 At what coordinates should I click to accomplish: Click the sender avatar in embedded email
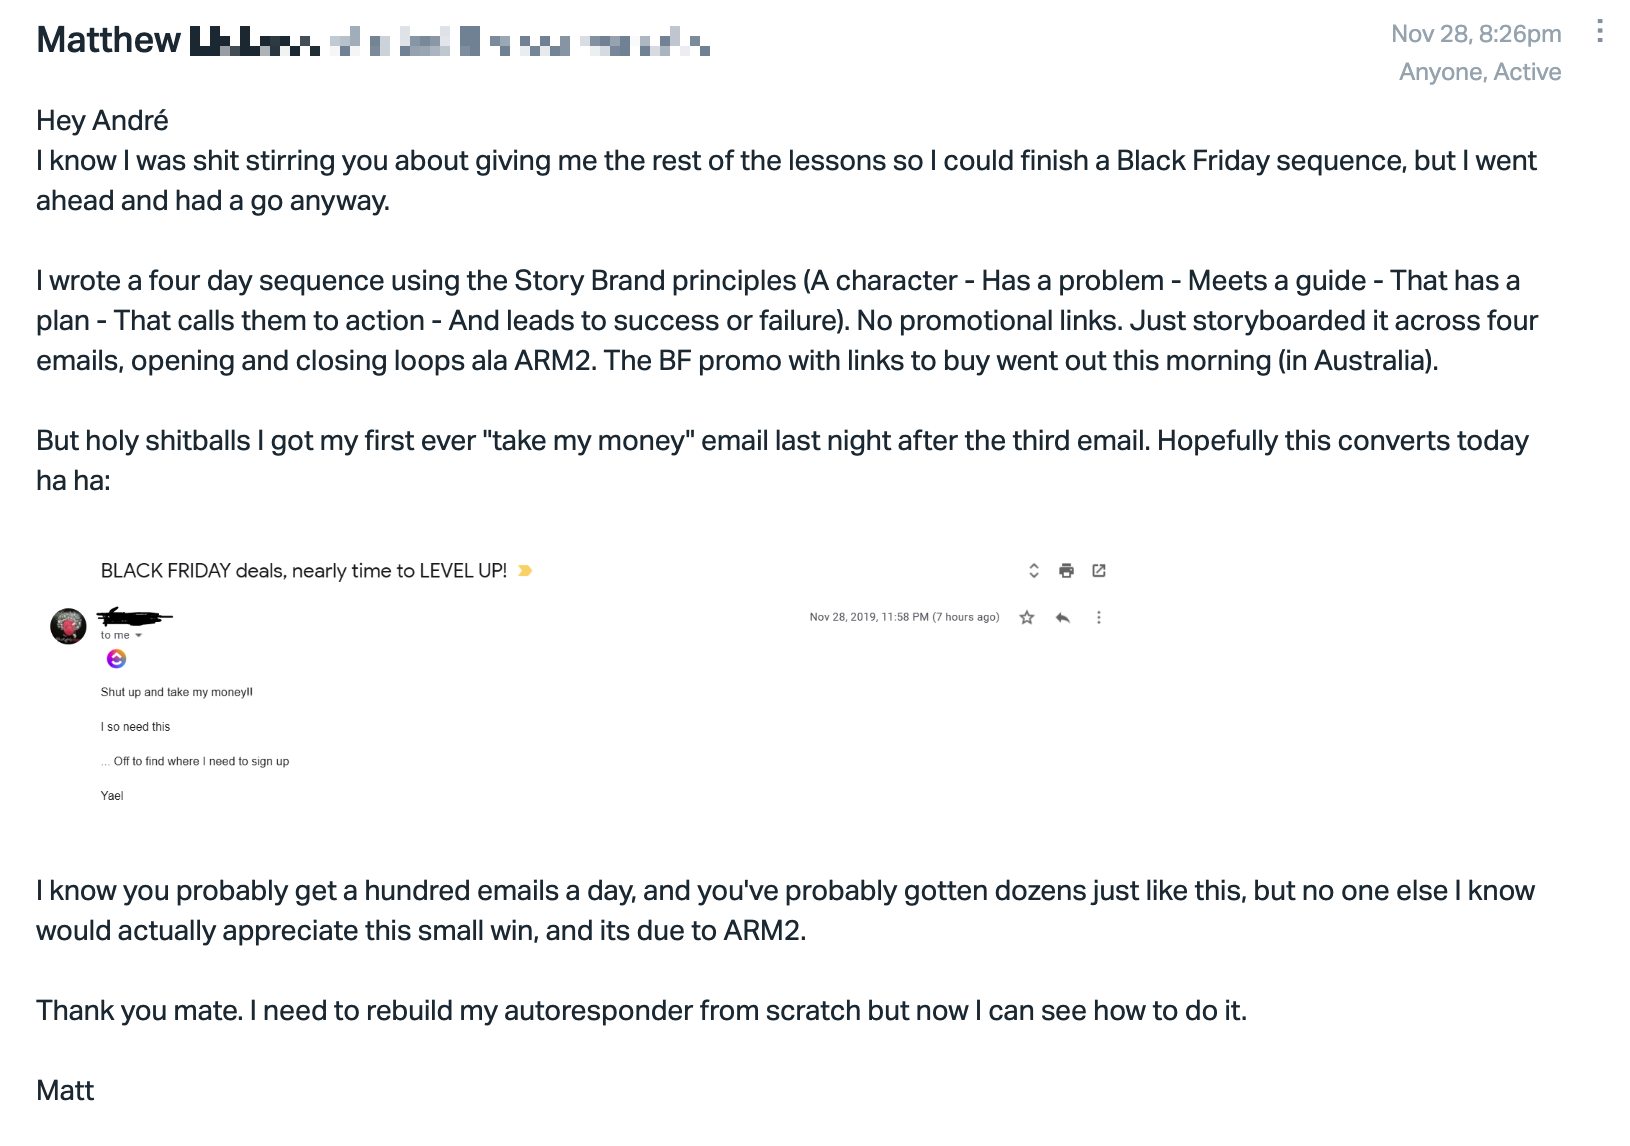pos(68,626)
